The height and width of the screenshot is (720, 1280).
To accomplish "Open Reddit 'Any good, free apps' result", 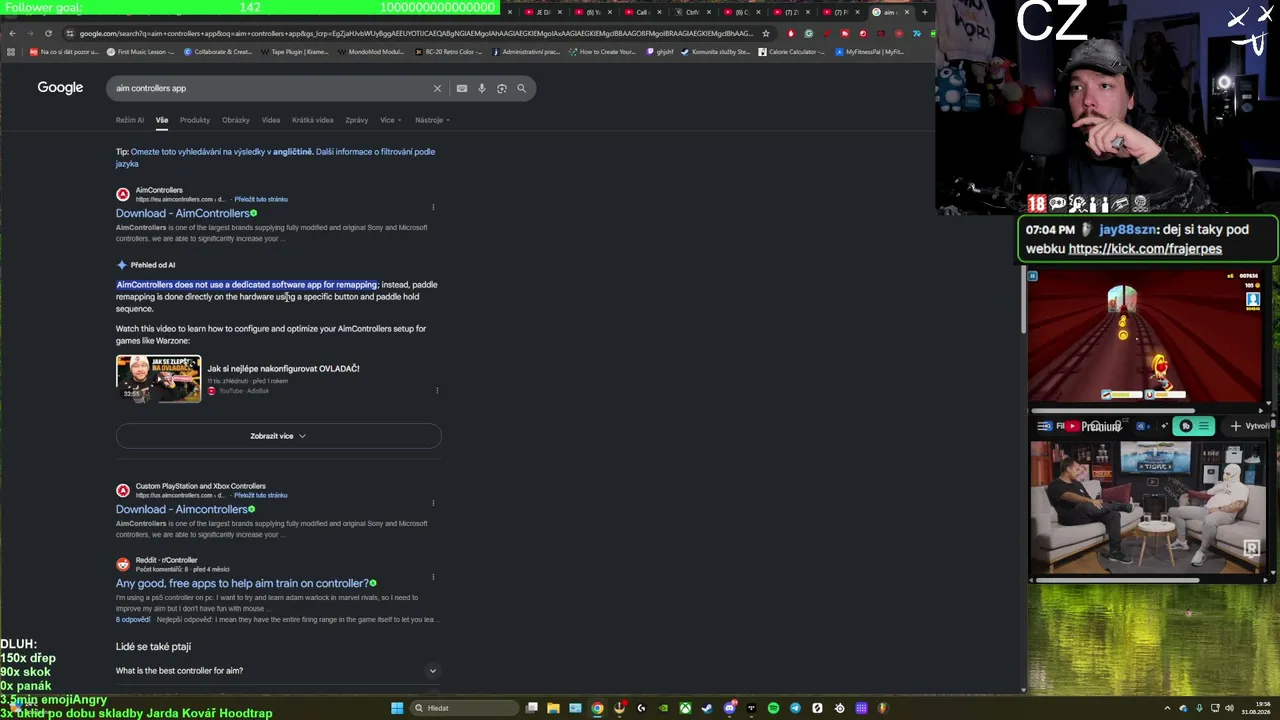I will tap(242, 583).
